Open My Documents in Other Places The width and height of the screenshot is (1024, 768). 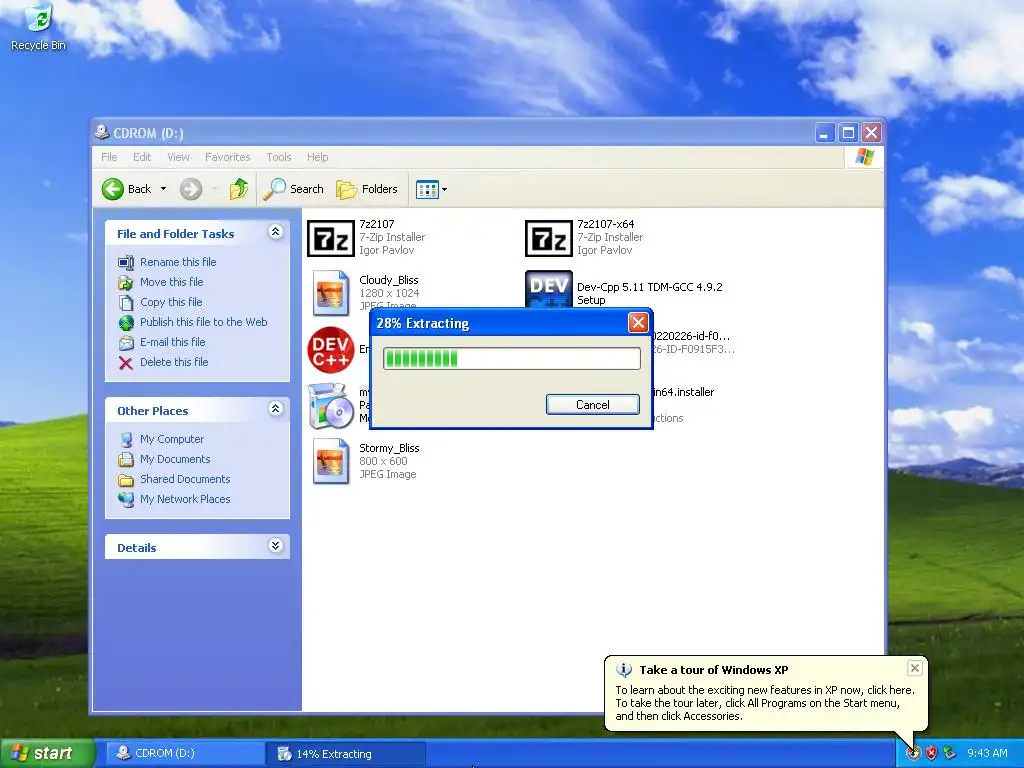[x=175, y=459]
